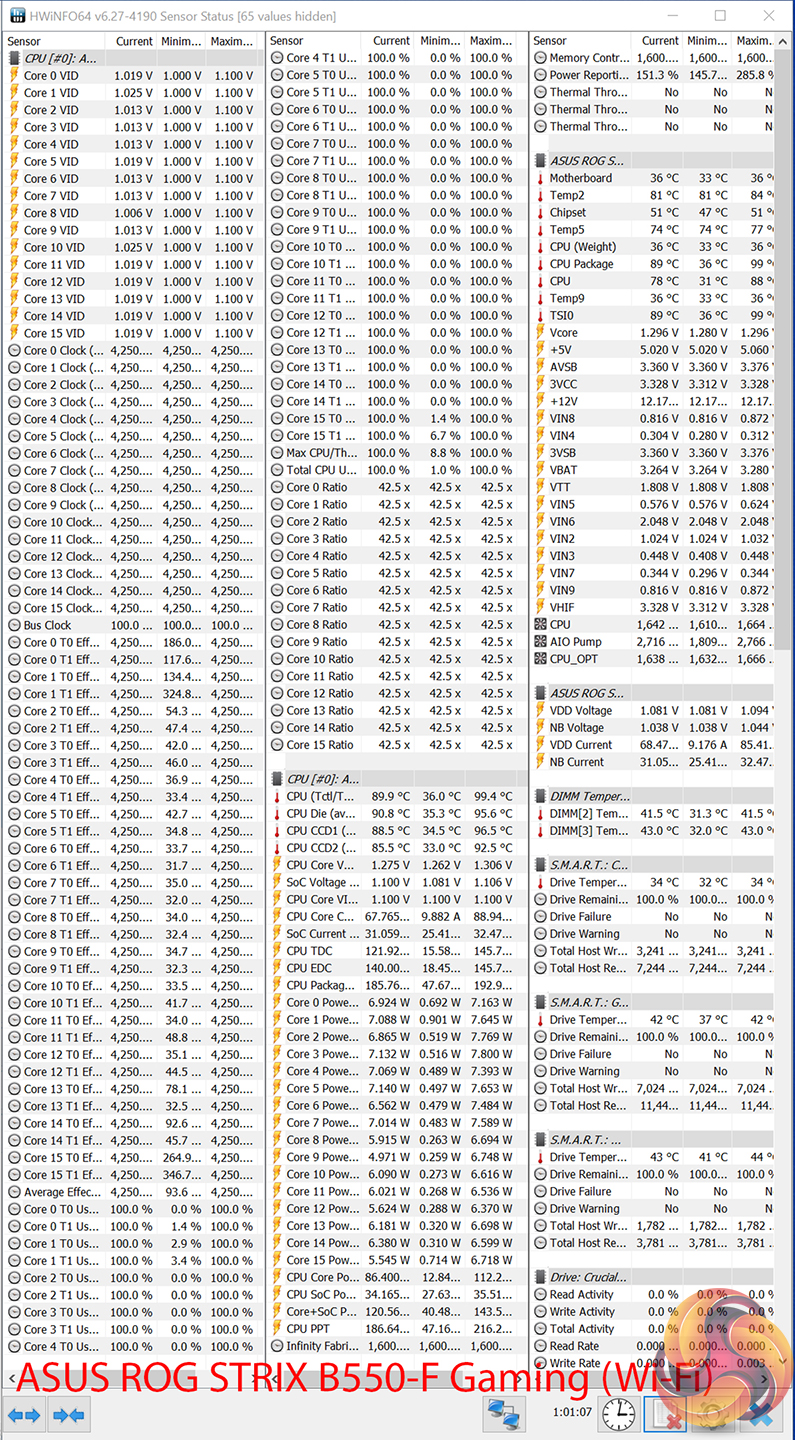This screenshot has height=1440, width=795.
Task: Select the S.M.A.R.T.: G... group header
Action: coord(652,1001)
